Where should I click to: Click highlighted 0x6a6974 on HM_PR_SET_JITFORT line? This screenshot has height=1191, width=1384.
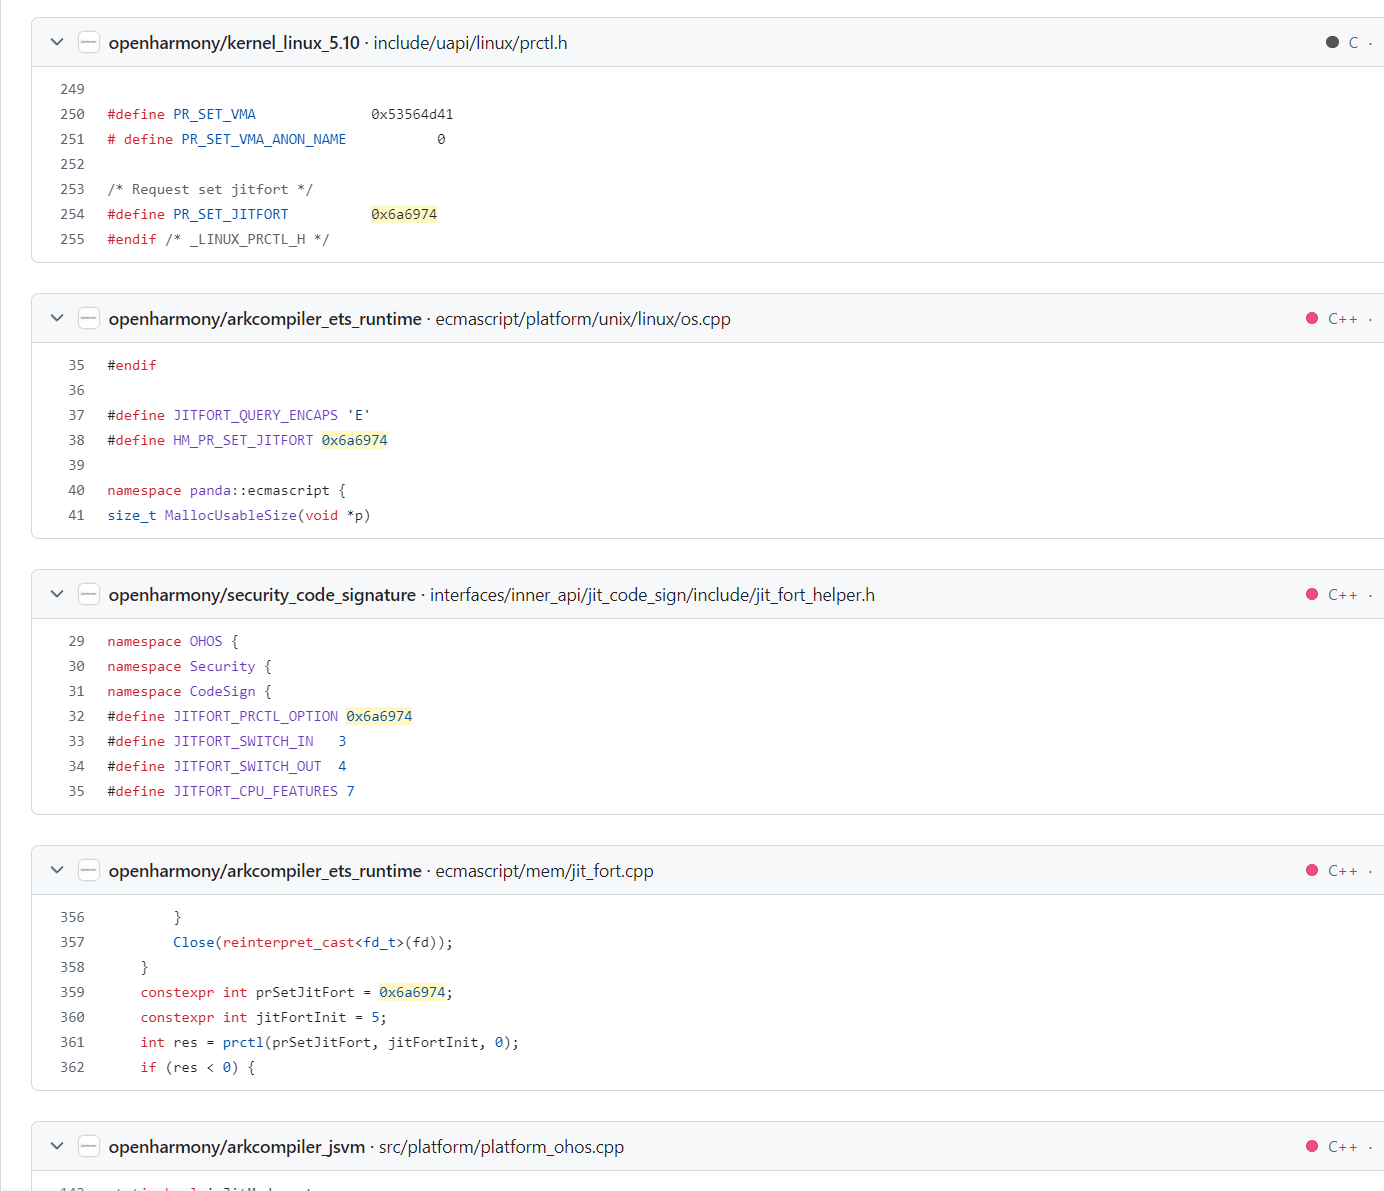coord(354,440)
